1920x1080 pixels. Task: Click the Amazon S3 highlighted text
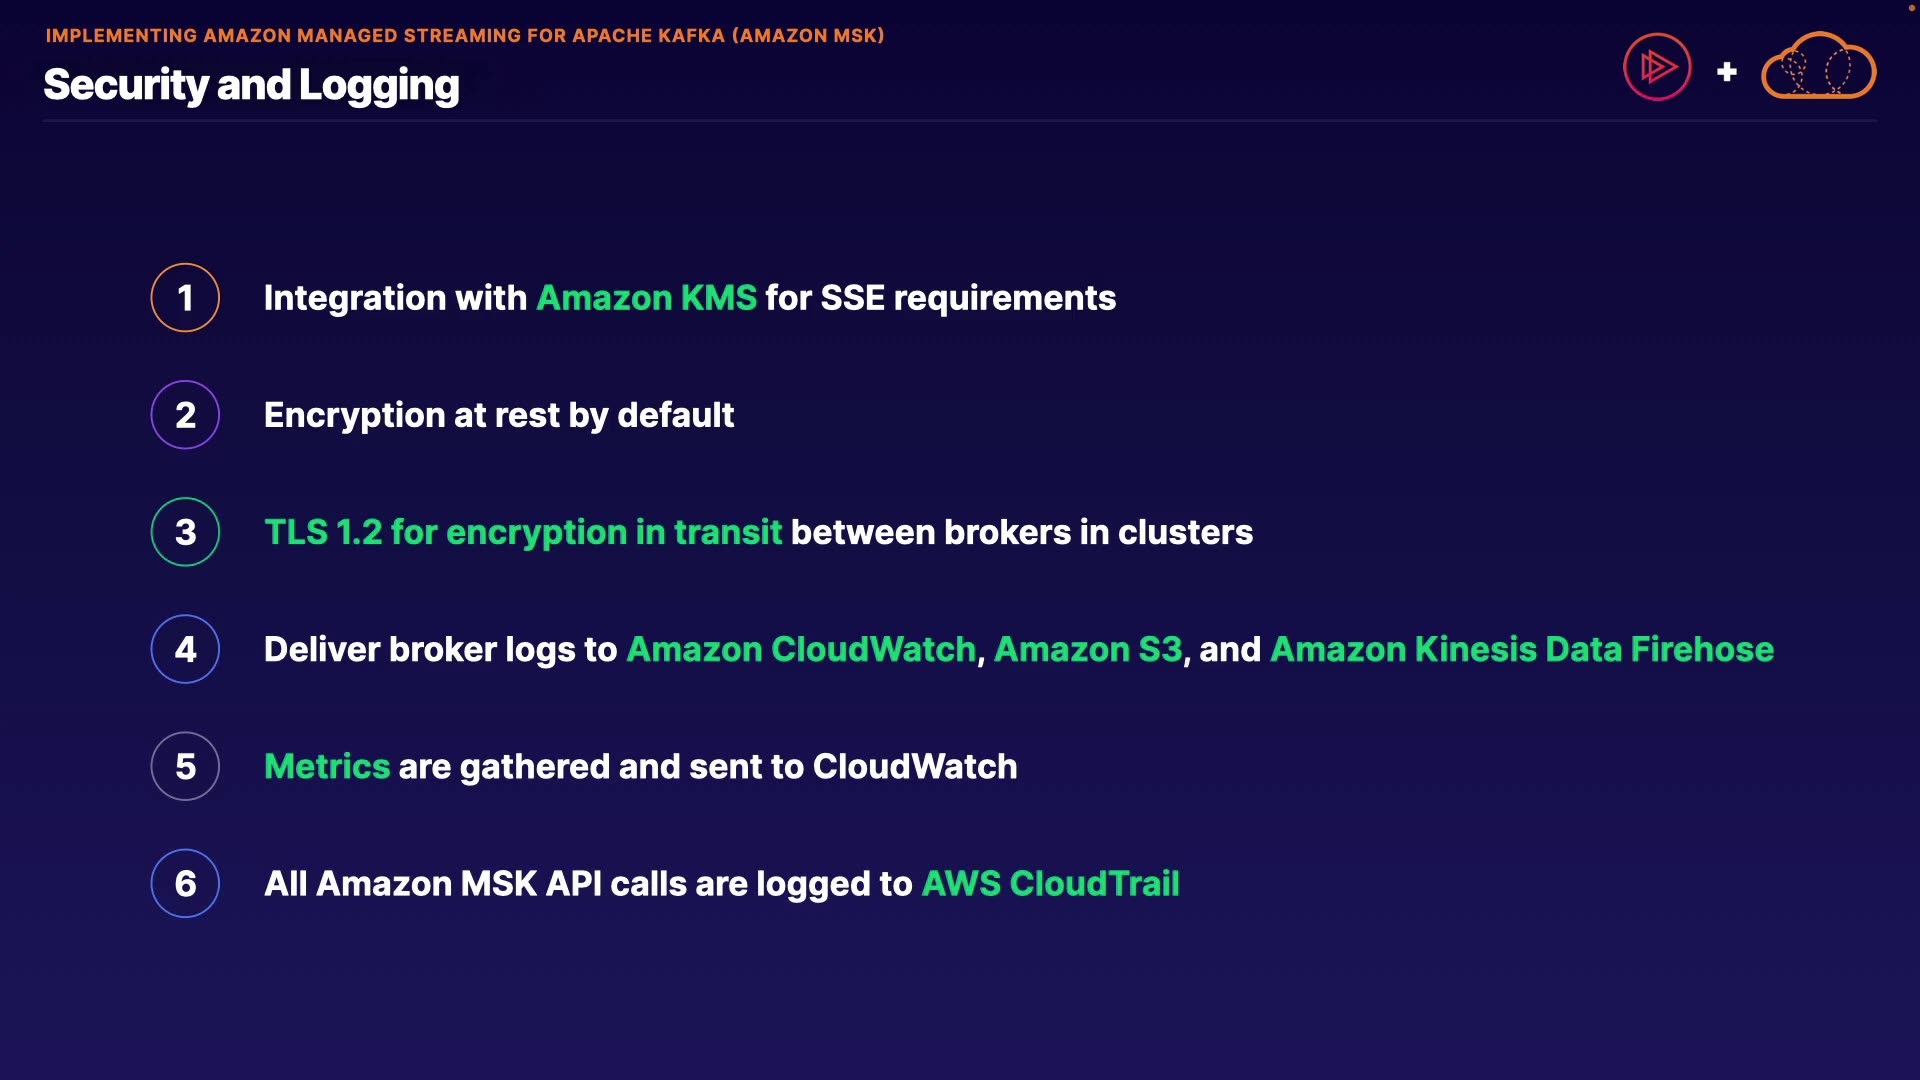pyautogui.click(x=1087, y=649)
